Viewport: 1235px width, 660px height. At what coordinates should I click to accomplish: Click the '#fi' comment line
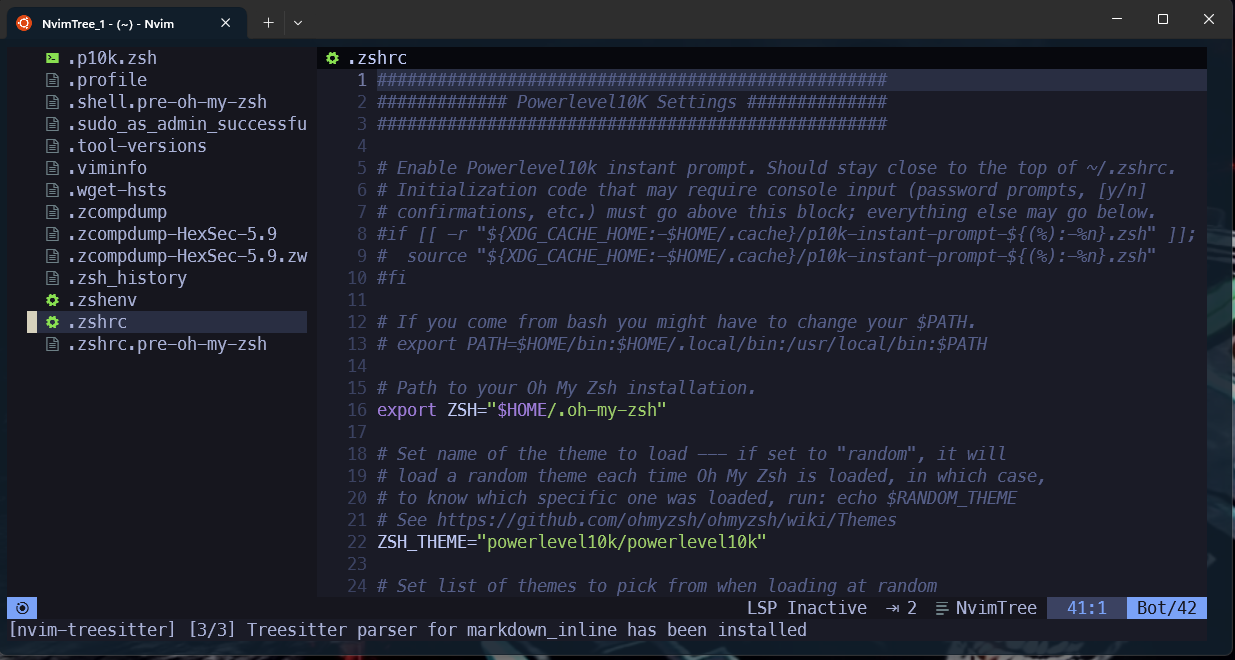coord(392,278)
